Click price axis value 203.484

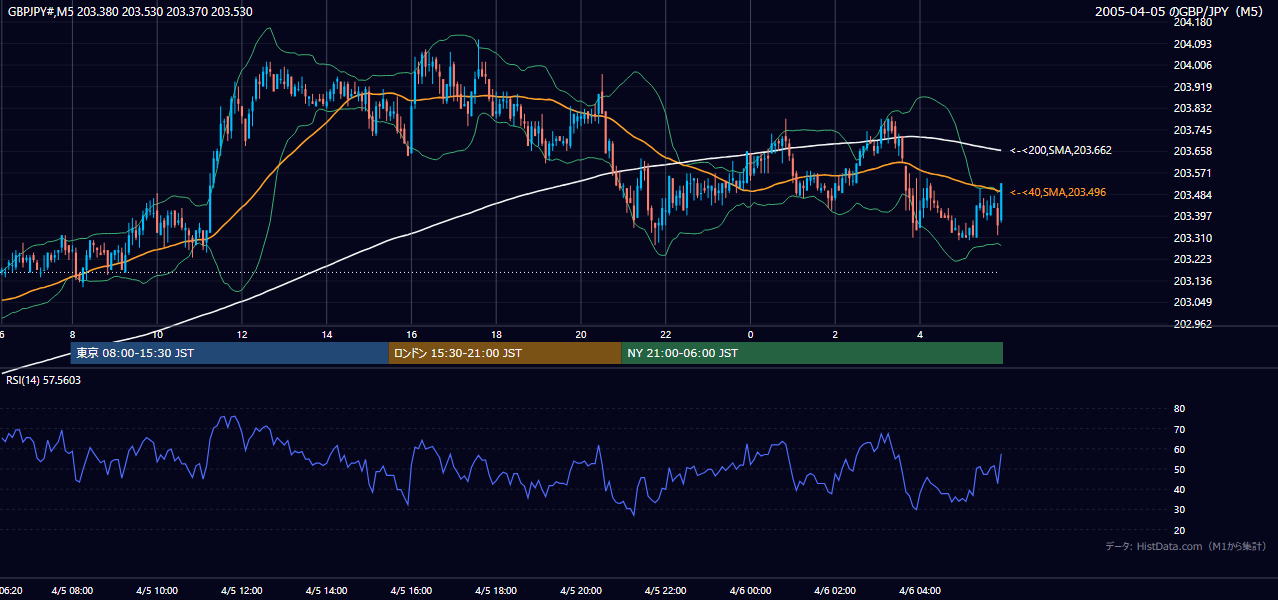tap(1192, 194)
